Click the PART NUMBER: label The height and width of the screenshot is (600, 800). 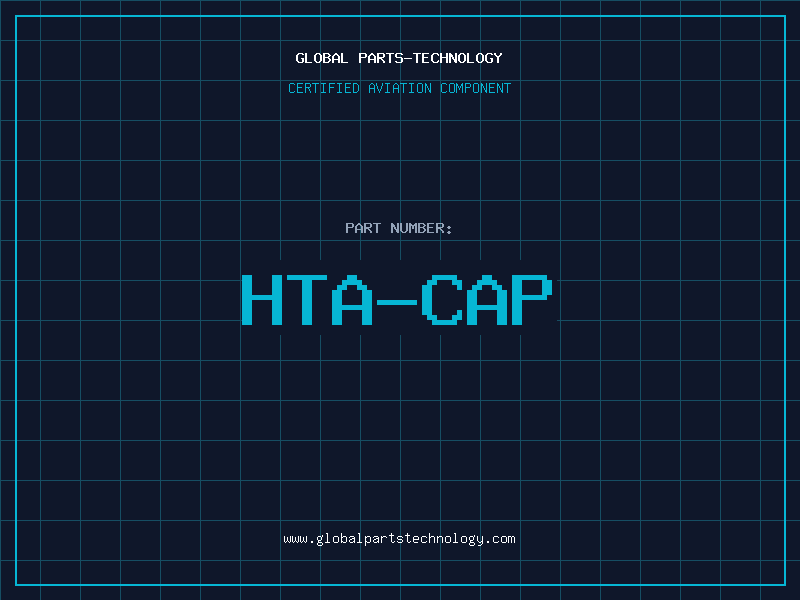(x=399, y=228)
